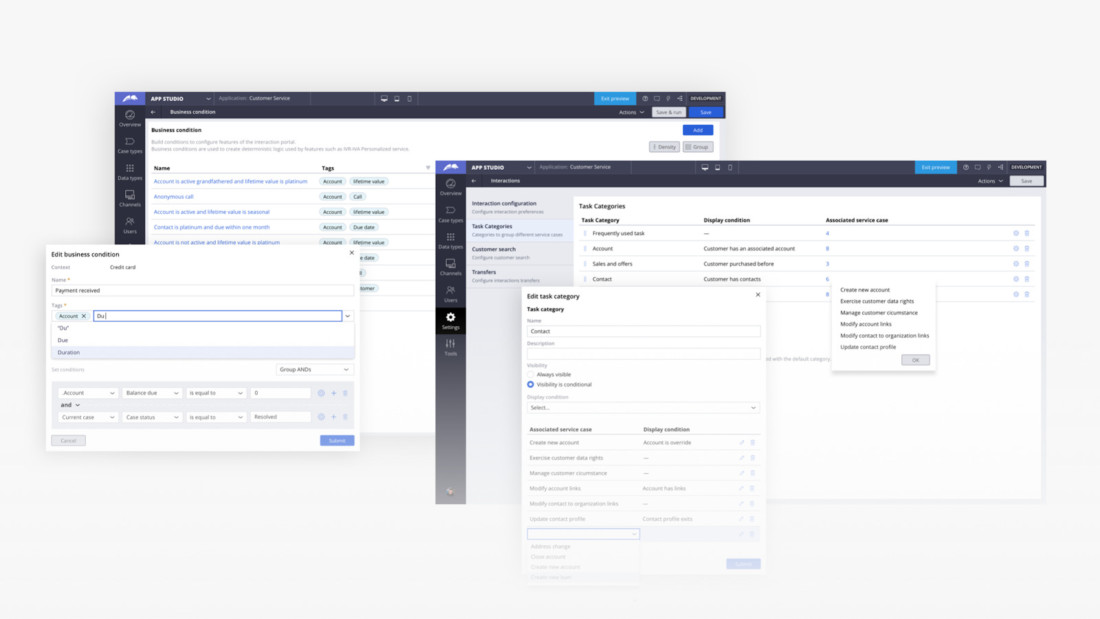Select the Always visible radio button
The image size is (1100, 619).
(x=531, y=374)
